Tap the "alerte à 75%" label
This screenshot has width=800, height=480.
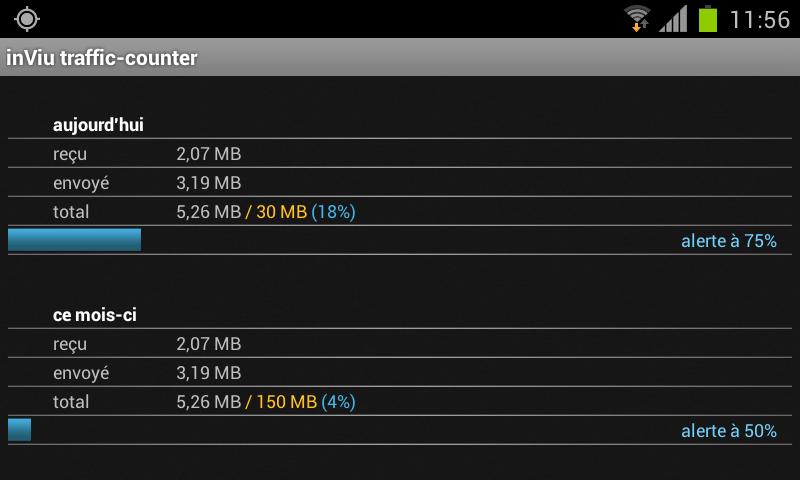728,241
